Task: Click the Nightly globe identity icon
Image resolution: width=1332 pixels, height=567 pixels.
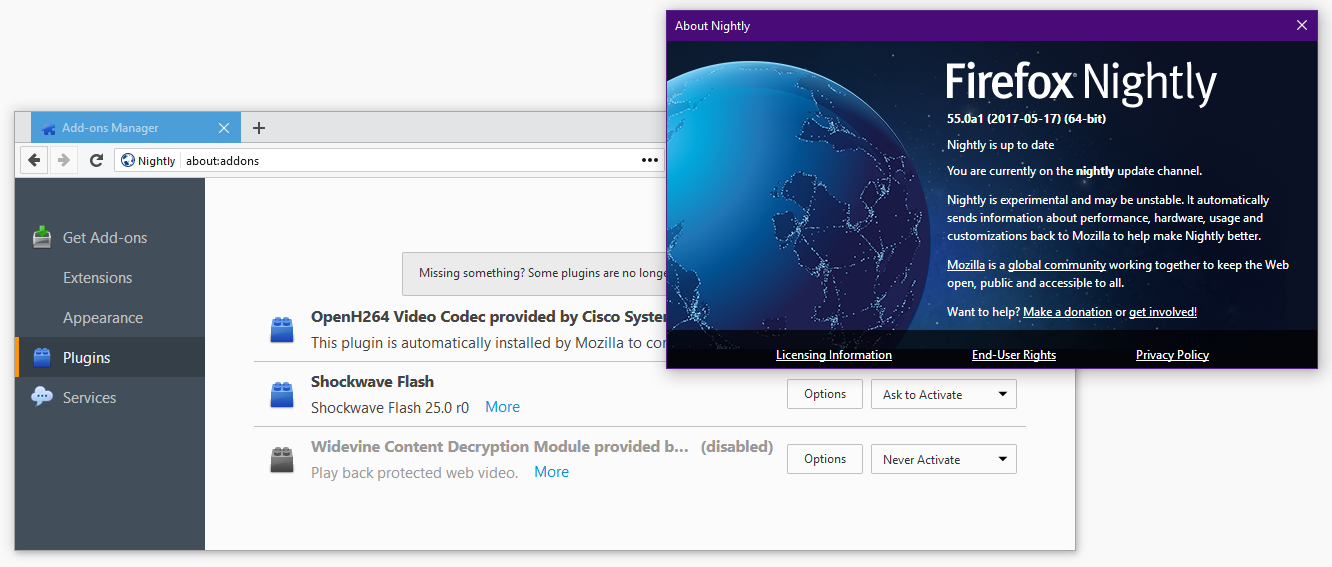Action: (x=127, y=160)
